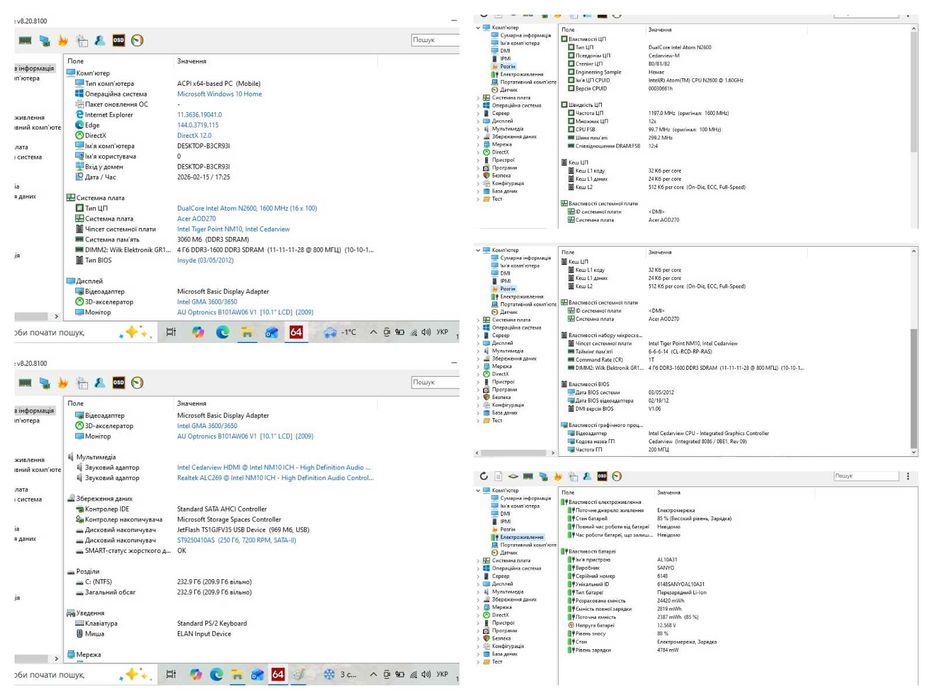Expand Збереження даних node in battery window tree

pyautogui.click(x=478, y=599)
